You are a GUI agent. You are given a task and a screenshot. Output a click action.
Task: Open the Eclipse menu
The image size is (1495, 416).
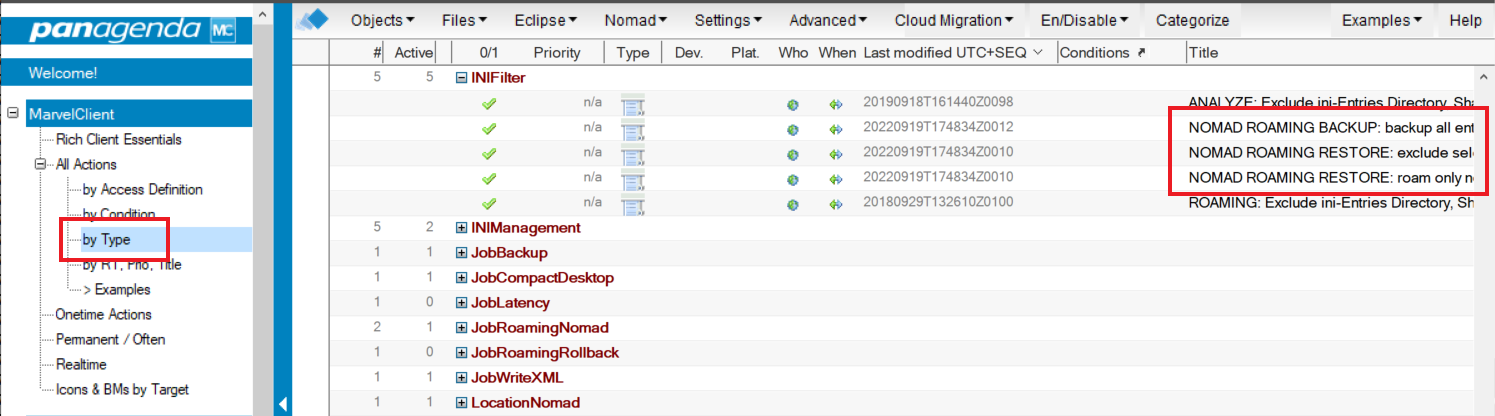(545, 20)
